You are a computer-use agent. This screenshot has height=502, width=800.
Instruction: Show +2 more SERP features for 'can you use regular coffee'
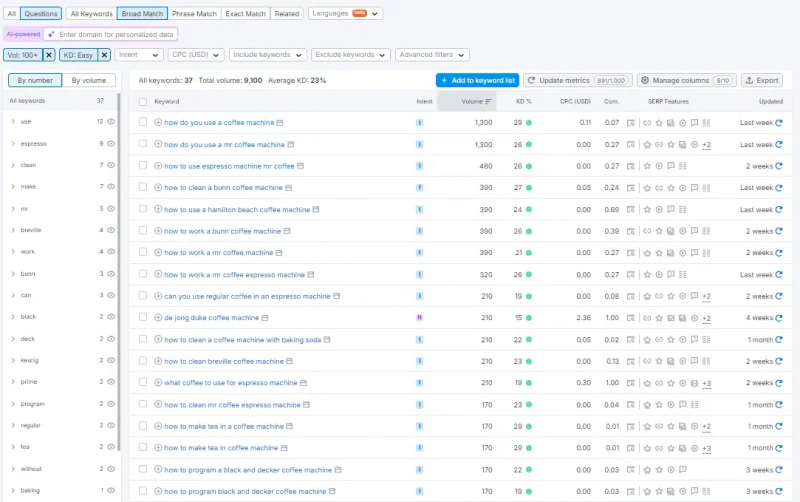coord(707,296)
